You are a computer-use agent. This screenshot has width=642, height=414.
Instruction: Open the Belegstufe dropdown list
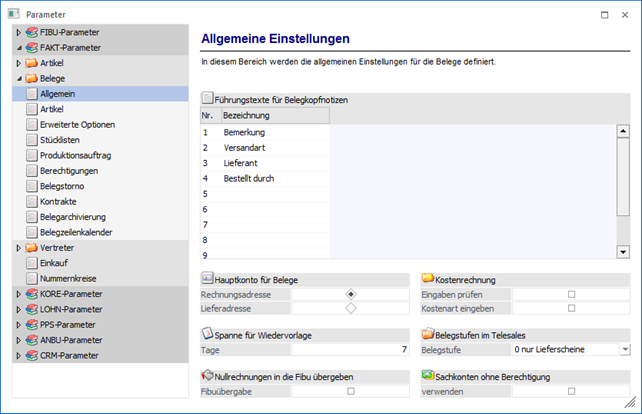(624, 349)
